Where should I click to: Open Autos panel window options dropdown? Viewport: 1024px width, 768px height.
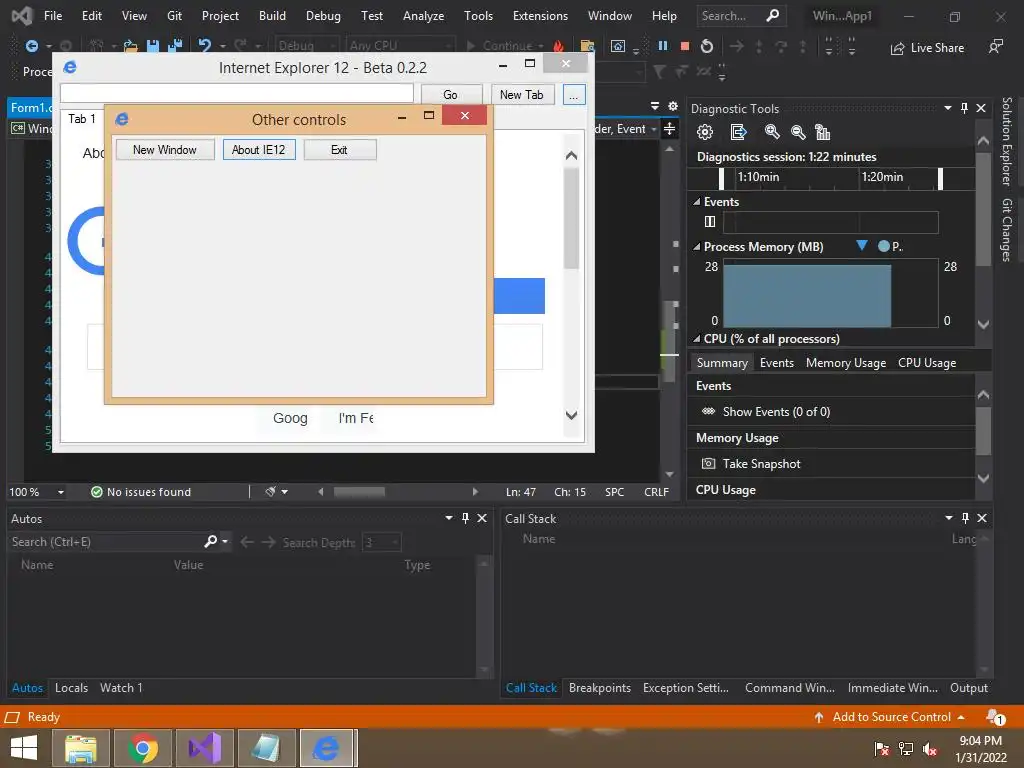(449, 518)
